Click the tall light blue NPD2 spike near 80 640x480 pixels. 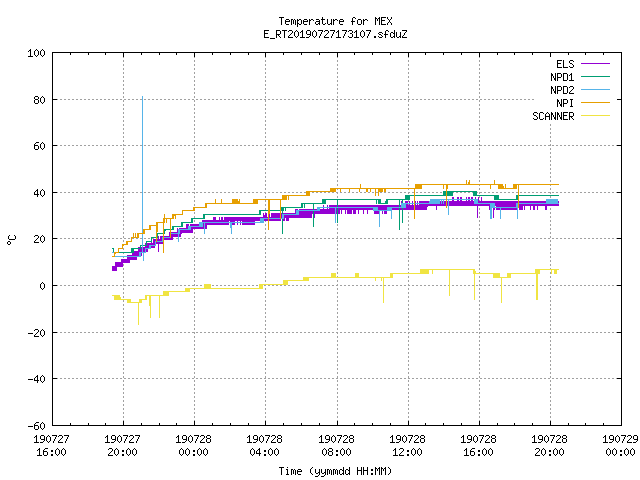pyautogui.click(x=142, y=171)
